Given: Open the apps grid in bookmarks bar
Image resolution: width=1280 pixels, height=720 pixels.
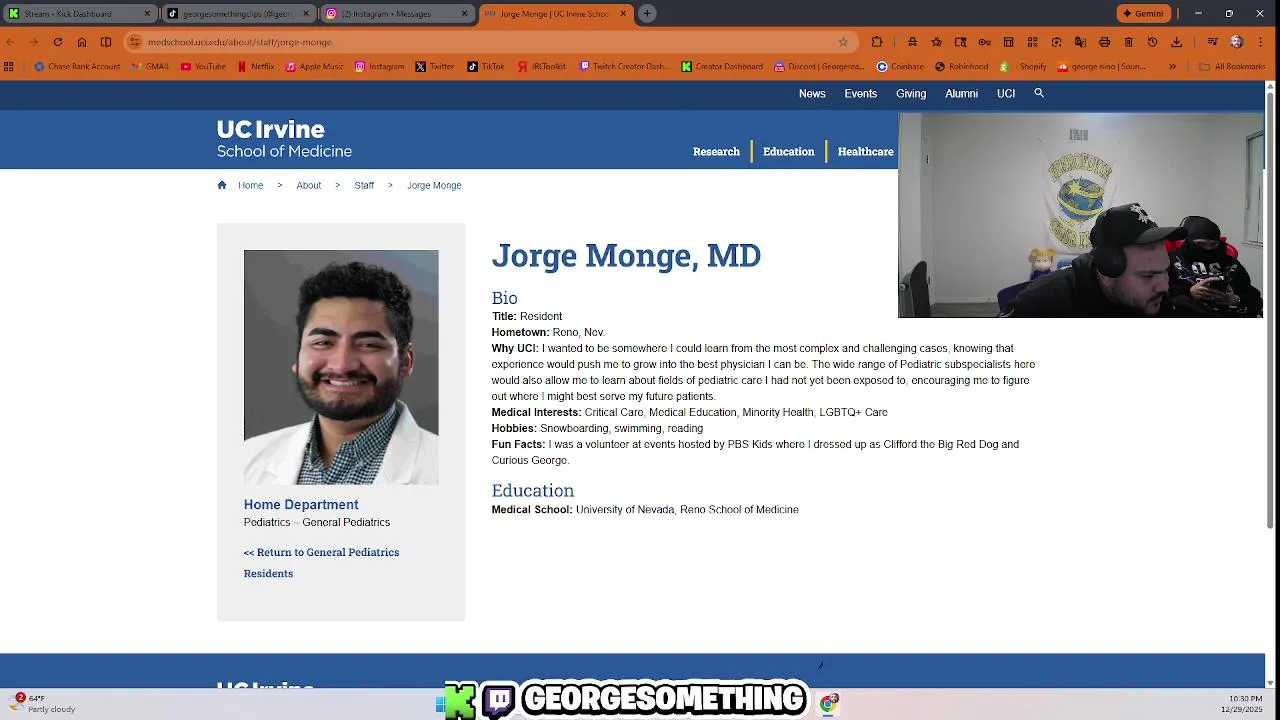Looking at the screenshot, I should (9, 67).
